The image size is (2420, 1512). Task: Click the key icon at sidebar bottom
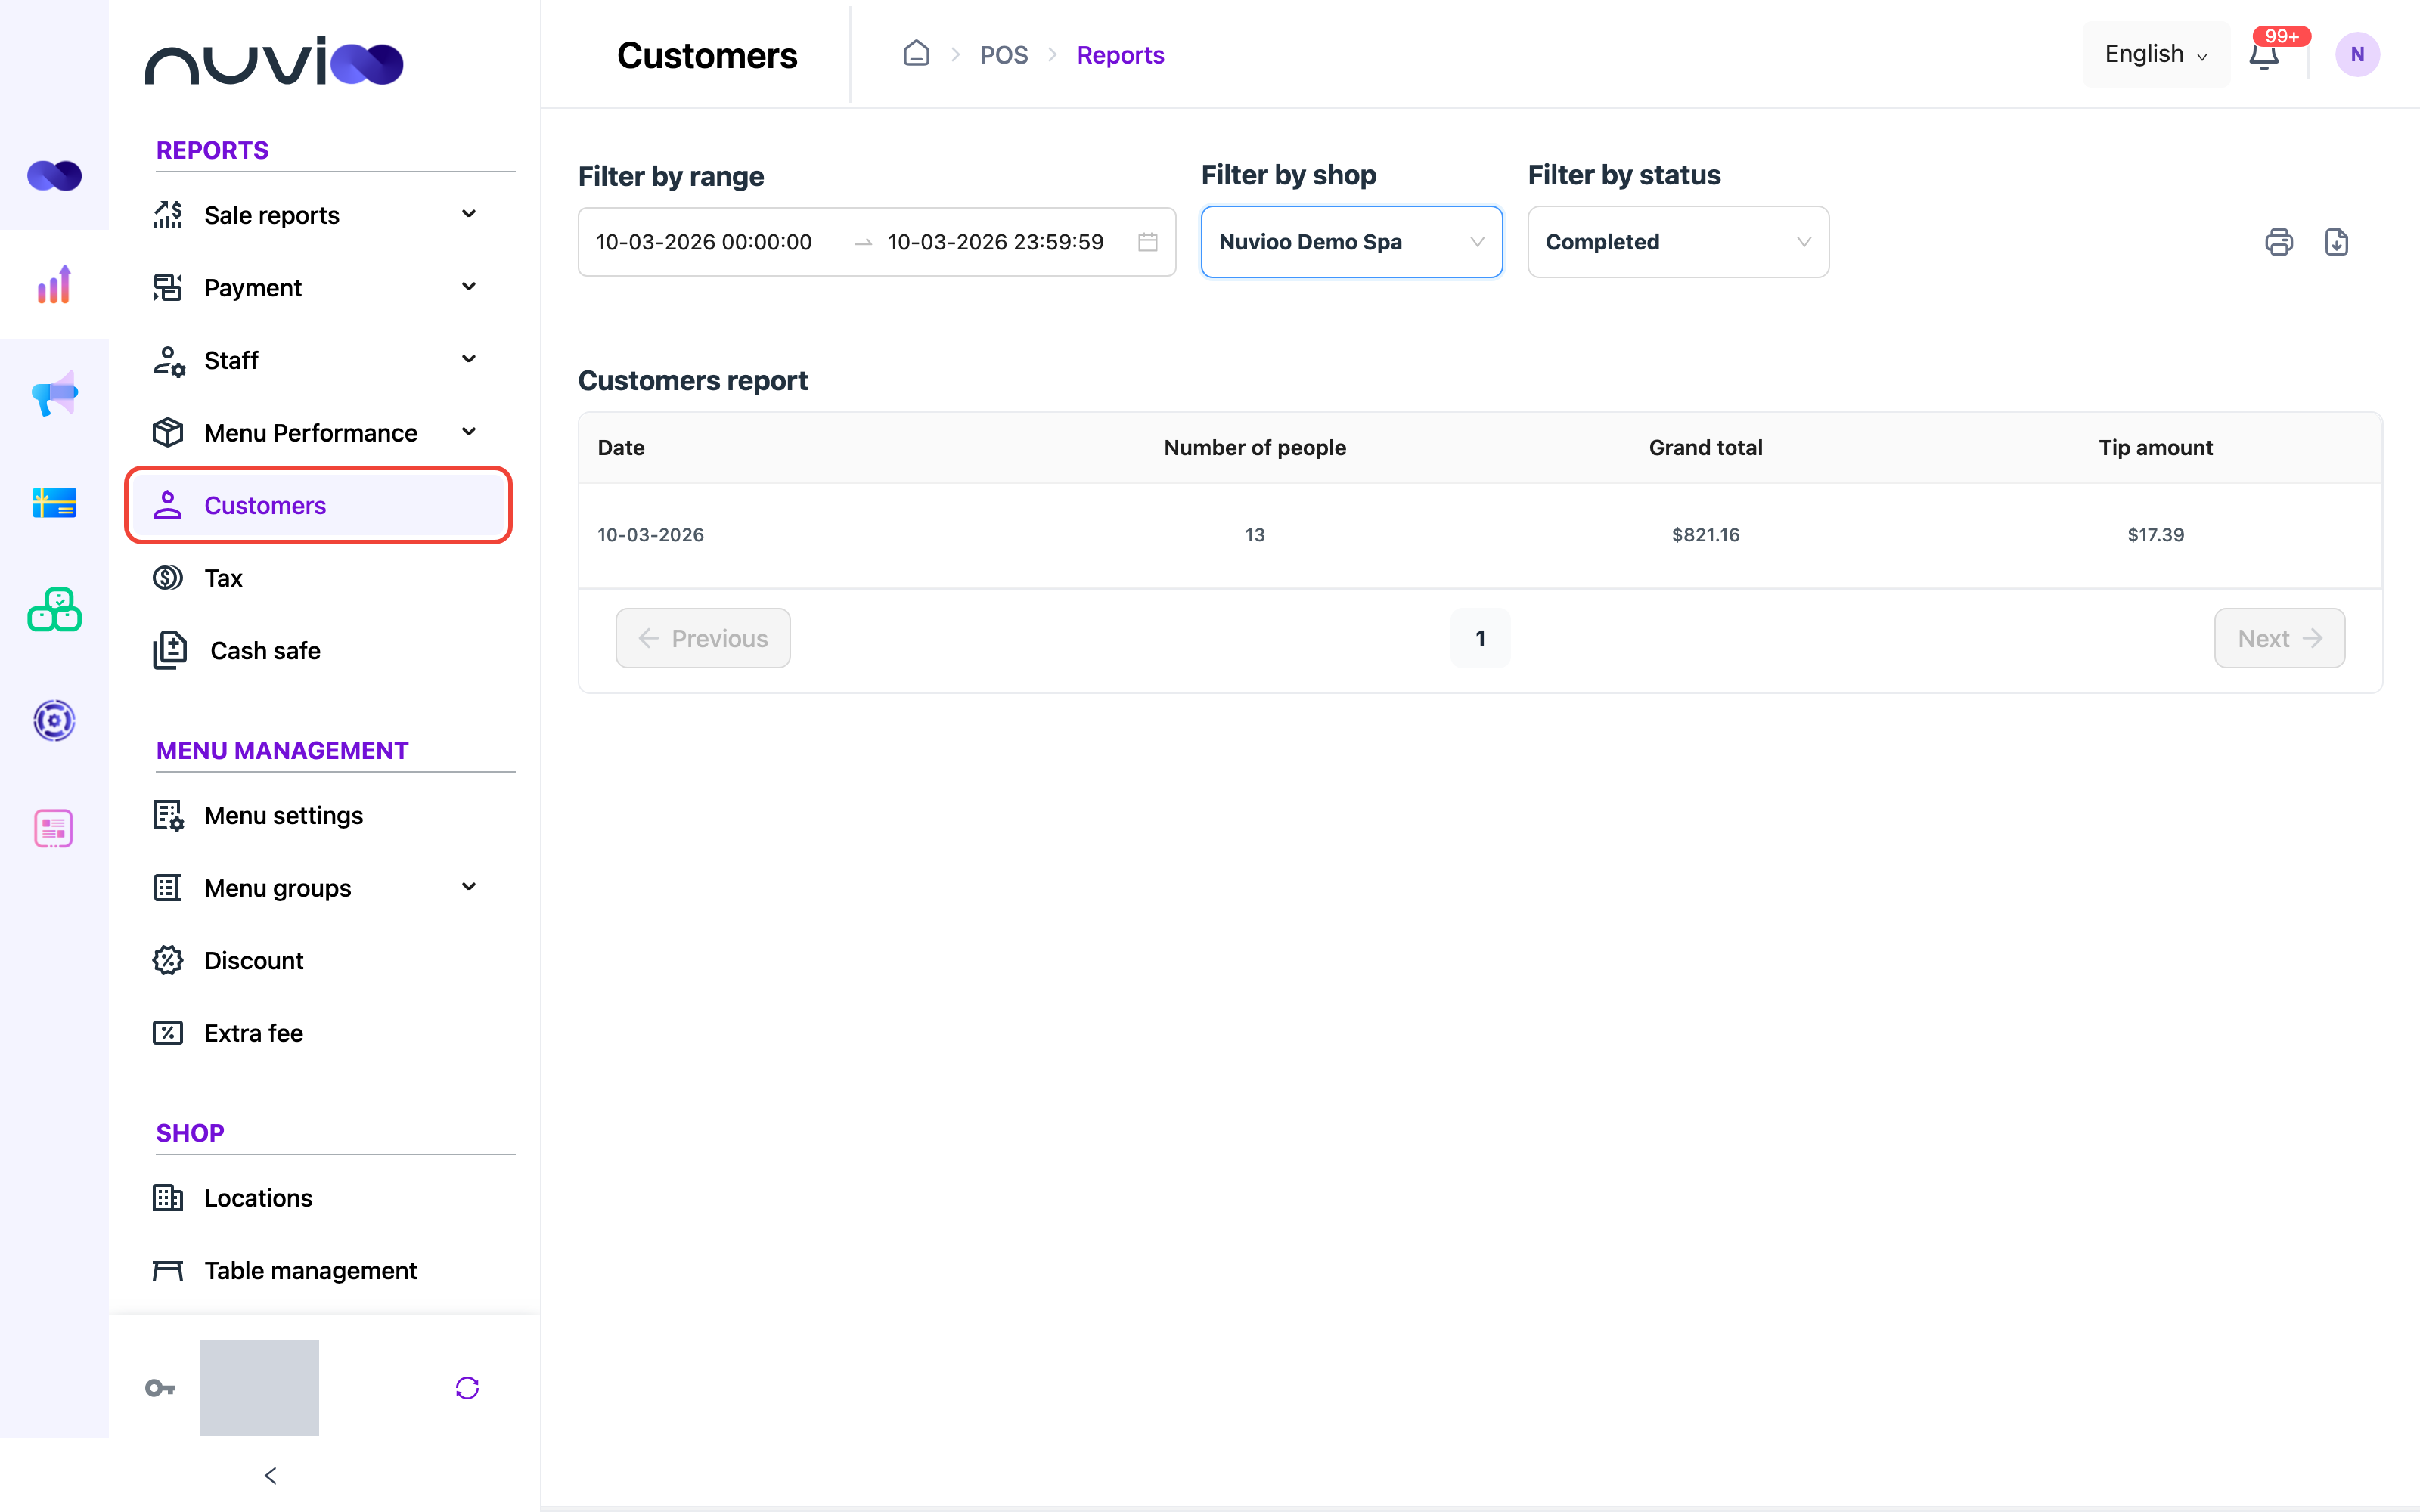coord(160,1388)
